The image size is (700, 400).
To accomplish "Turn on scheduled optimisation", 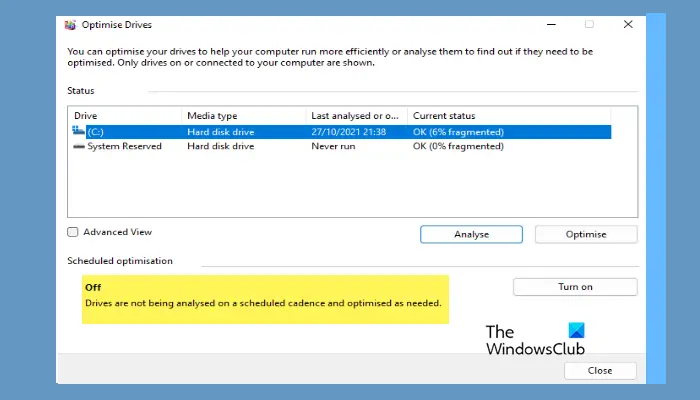I will click(x=575, y=287).
